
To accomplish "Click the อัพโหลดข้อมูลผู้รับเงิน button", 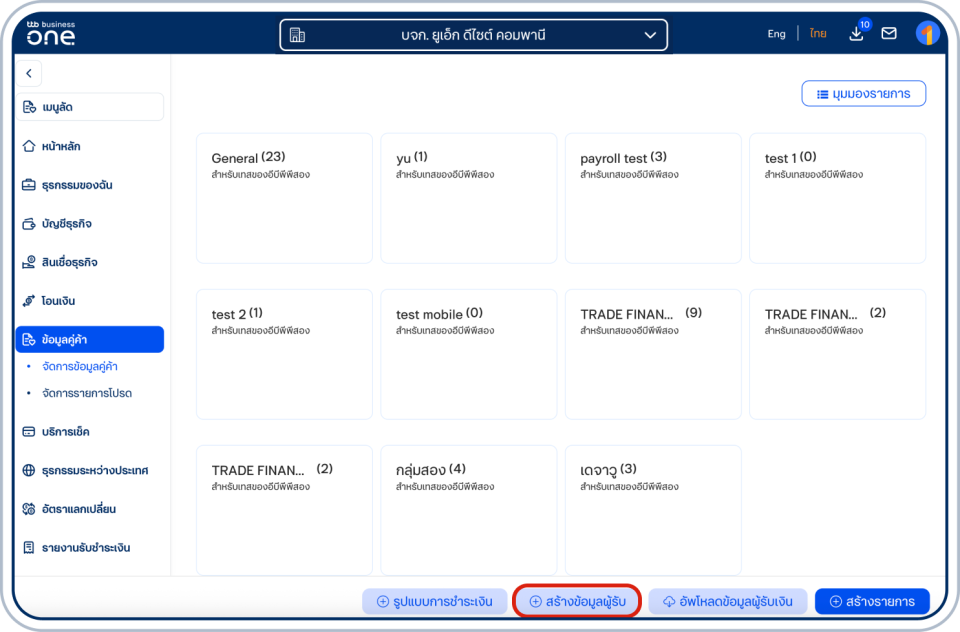I will [727, 601].
